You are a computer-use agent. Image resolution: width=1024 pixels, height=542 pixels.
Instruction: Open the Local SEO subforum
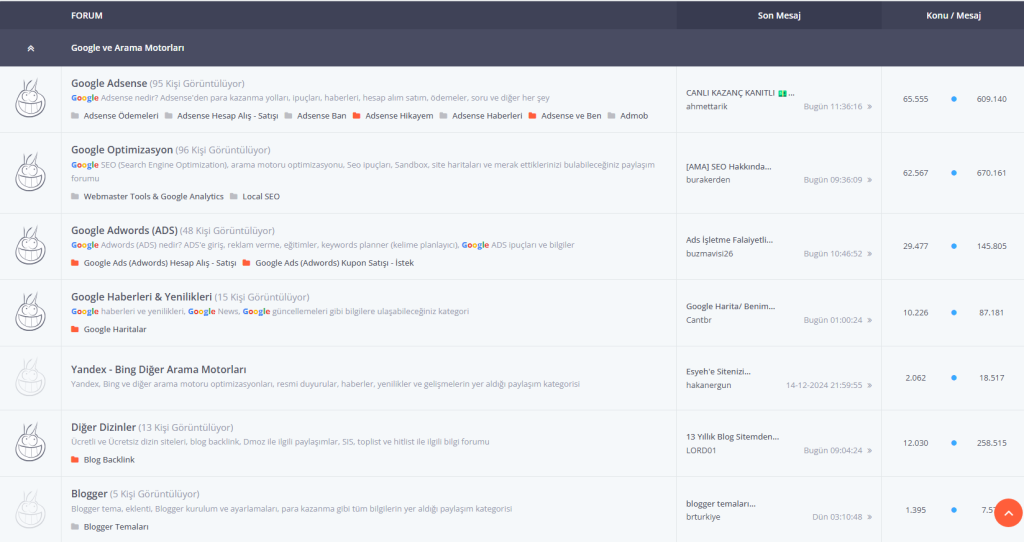click(261, 197)
